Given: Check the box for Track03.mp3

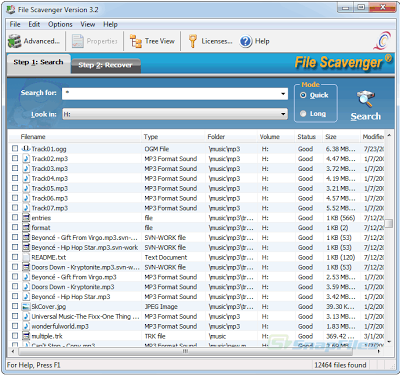Looking at the screenshot, I should [15, 168].
